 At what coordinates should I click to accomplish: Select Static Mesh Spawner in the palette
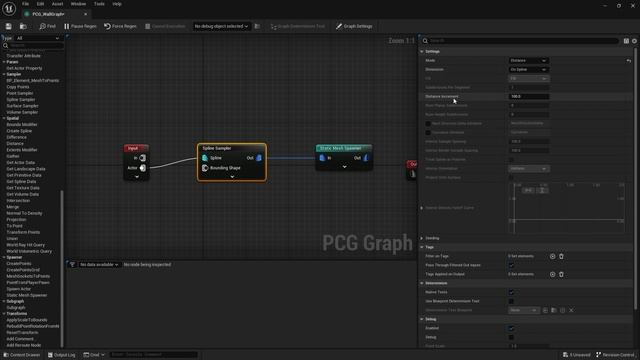coord(27,295)
